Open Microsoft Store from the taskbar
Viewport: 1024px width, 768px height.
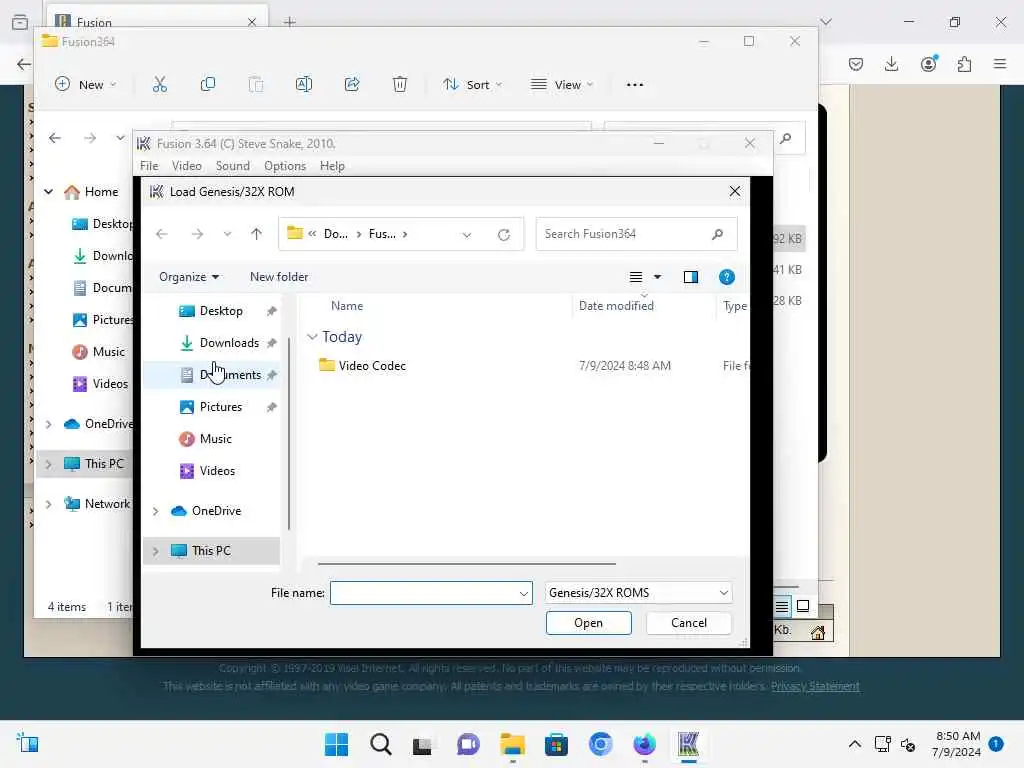click(556, 744)
